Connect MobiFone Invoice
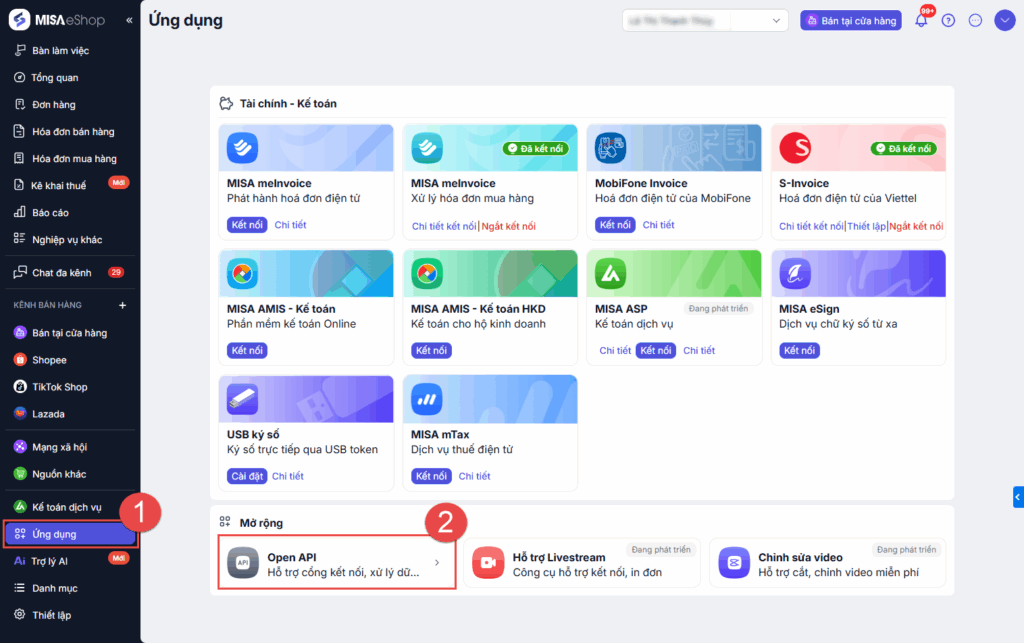 tap(616, 225)
